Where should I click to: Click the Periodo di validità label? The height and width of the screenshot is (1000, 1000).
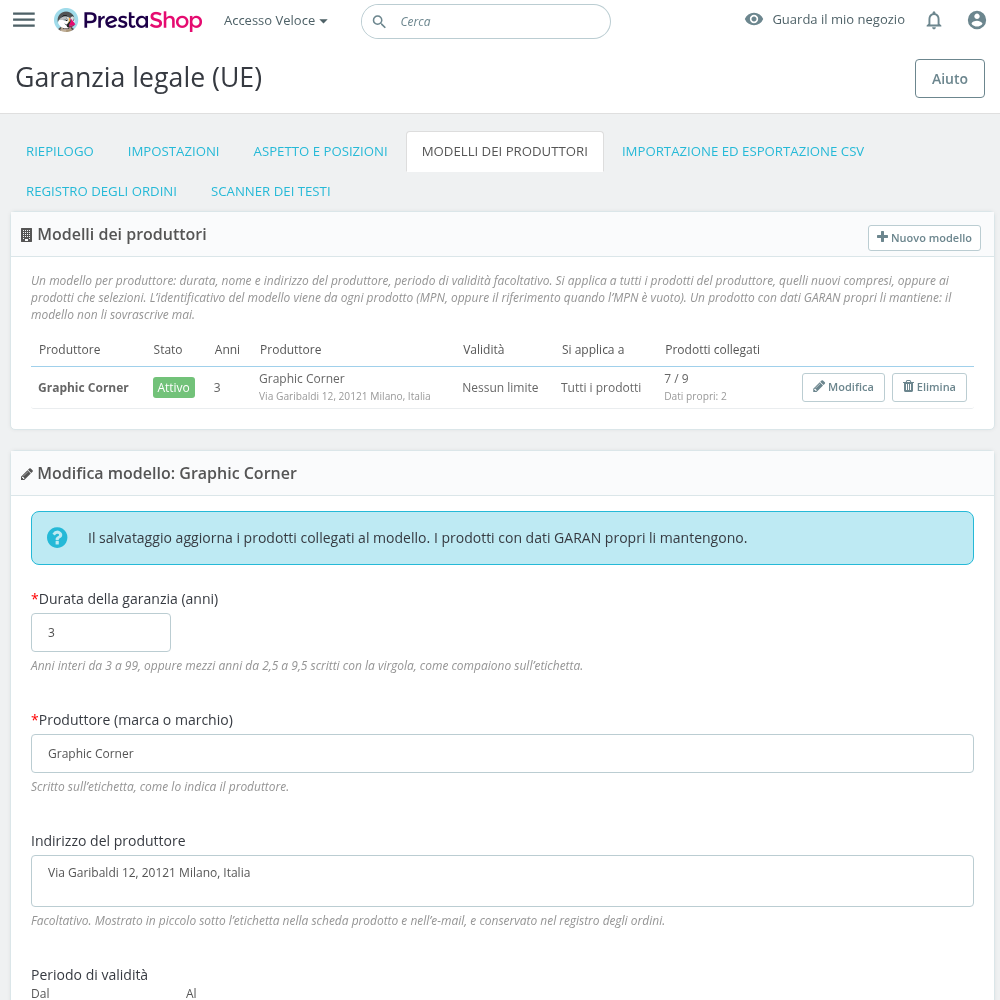coord(89,974)
